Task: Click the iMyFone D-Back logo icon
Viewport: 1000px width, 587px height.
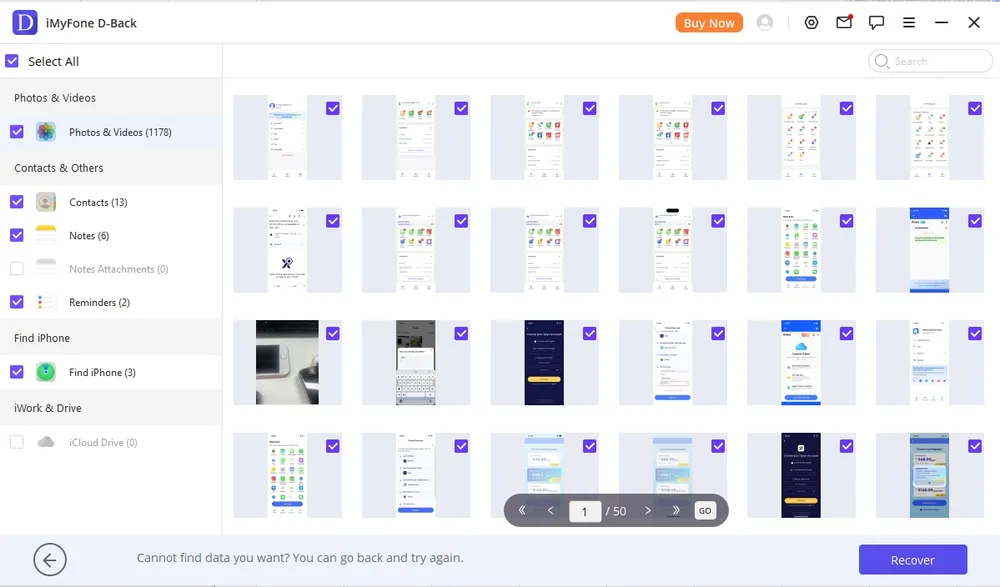Action: tap(25, 23)
